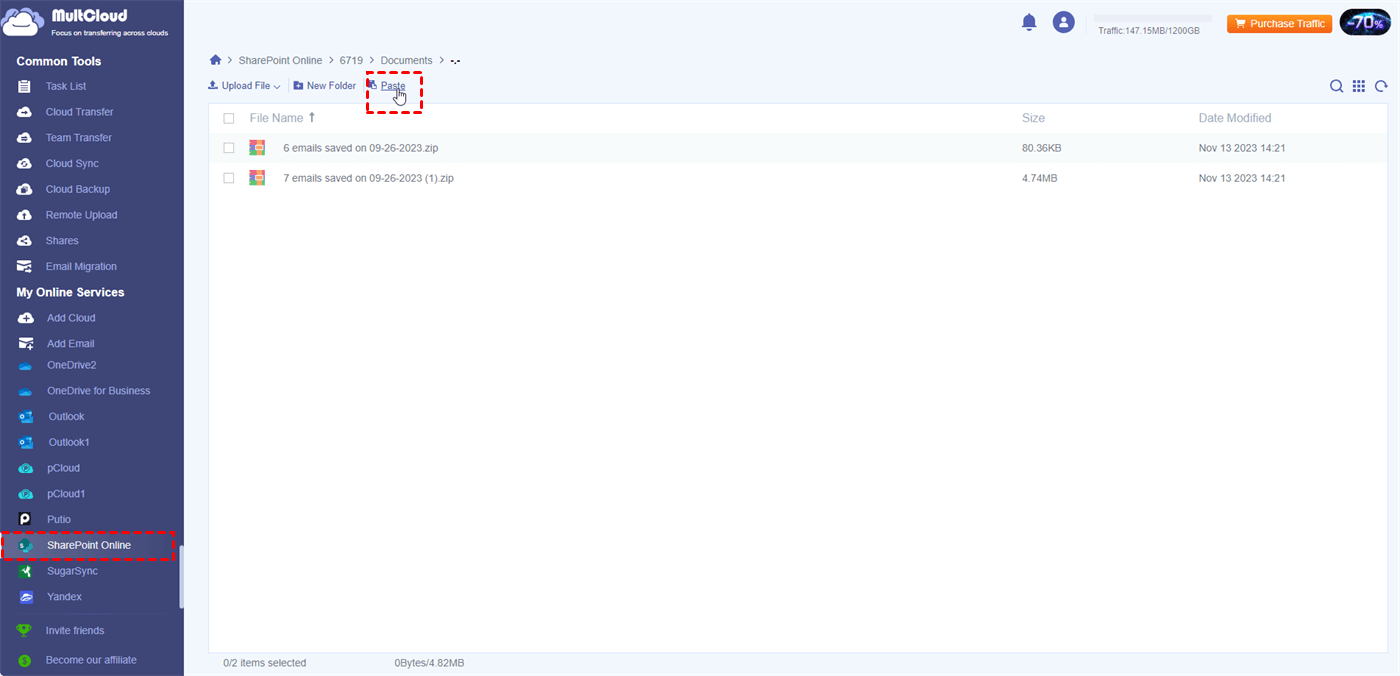Click the Cloud Transfer cloud icon
1400x676 pixels.
(x=25, y=112)
